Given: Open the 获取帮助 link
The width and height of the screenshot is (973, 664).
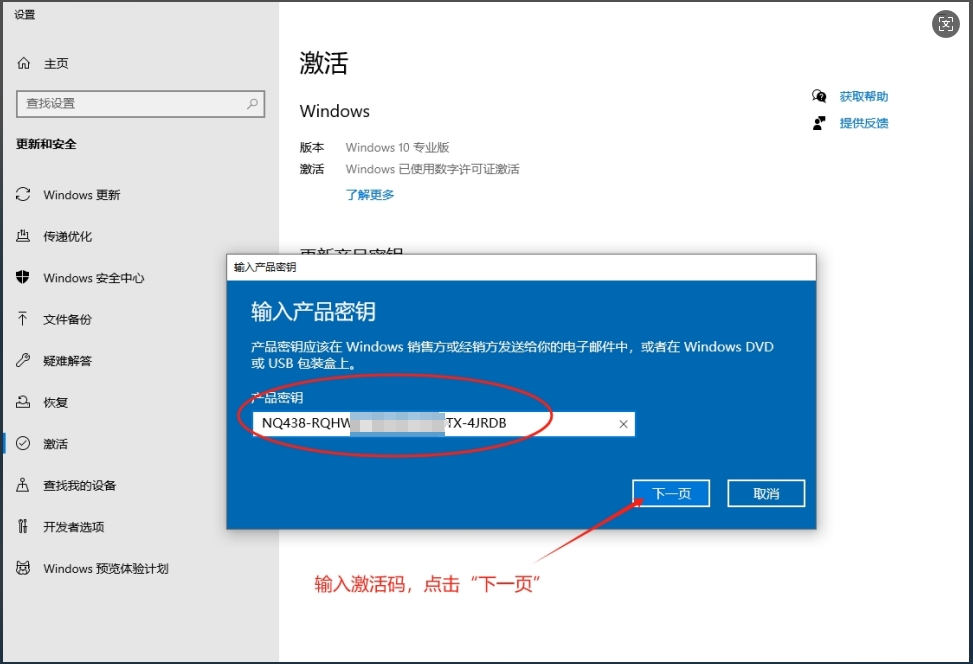Looking at the screenshot, I should point(864,96).
